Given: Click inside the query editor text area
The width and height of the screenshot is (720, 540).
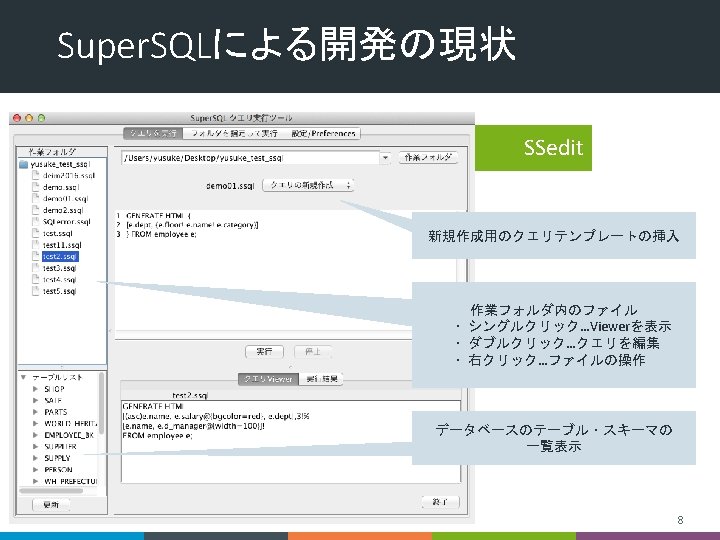Looking at the screenshot, I should [285, 271].
